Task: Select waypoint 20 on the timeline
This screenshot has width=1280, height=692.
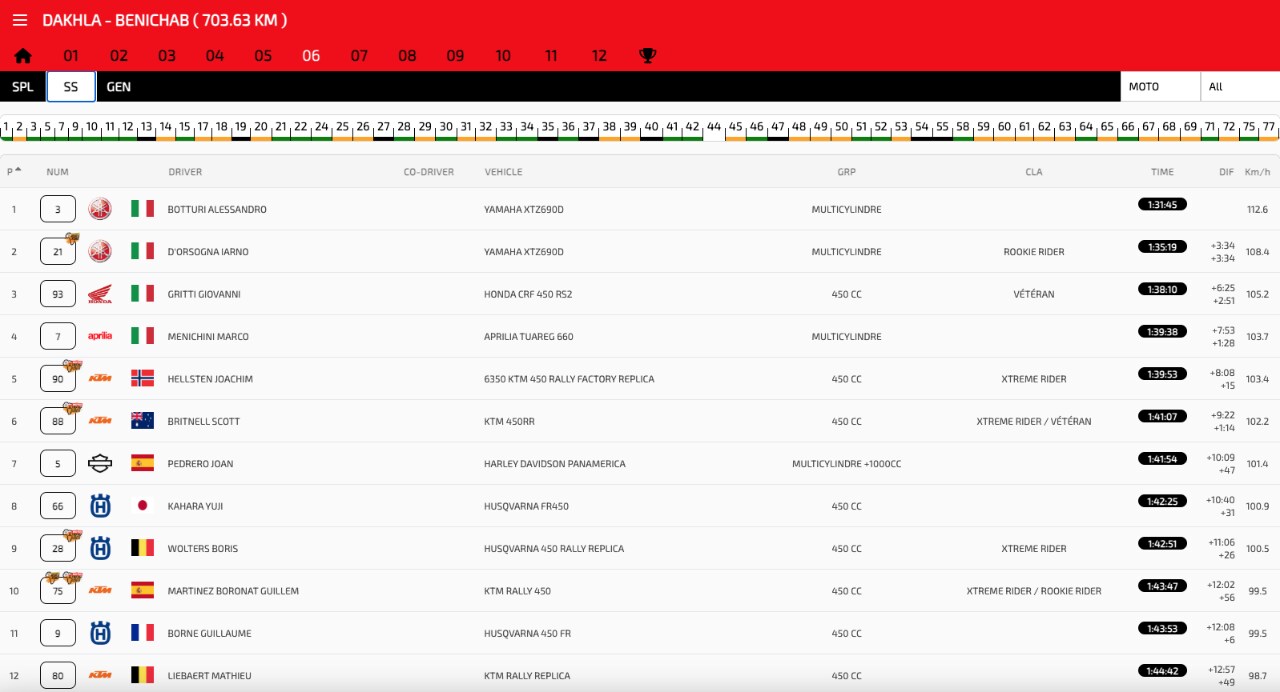Action: click(260, 128)
